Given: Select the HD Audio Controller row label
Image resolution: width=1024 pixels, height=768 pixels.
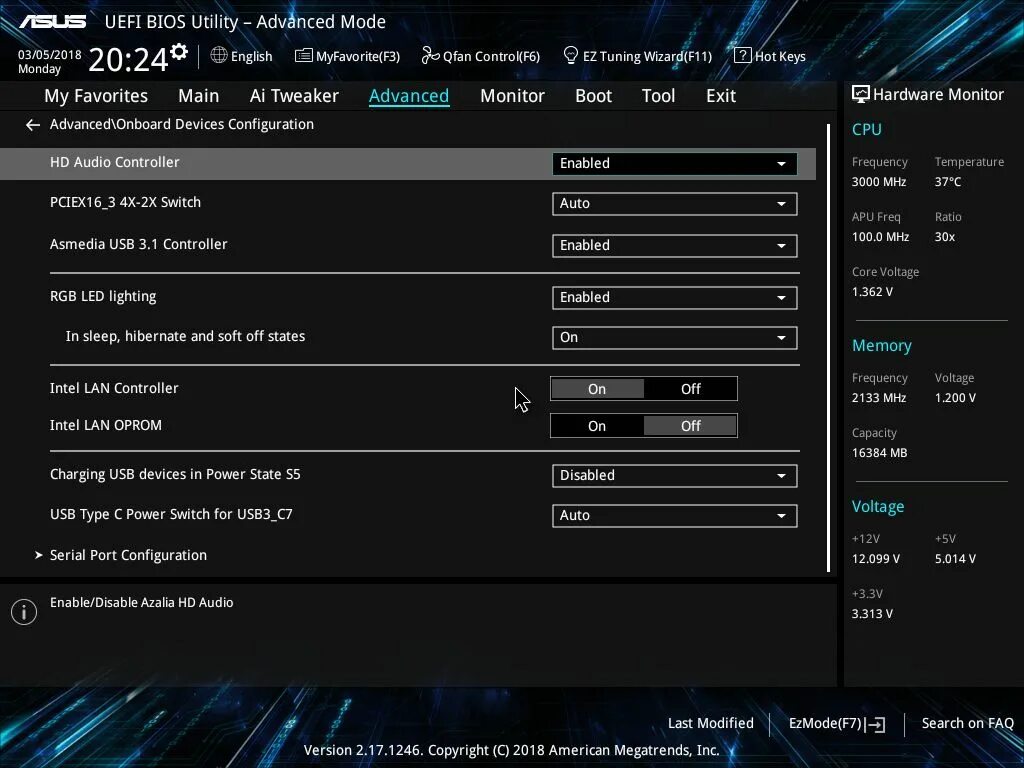Looking at the screenshot, I should (x=114, y=163).
